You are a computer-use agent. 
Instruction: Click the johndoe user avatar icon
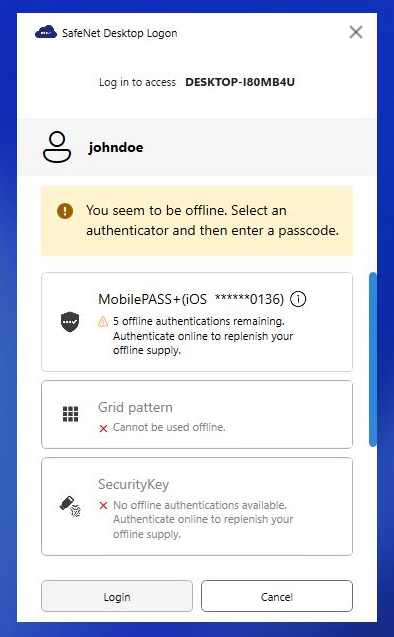click(57, 147)
